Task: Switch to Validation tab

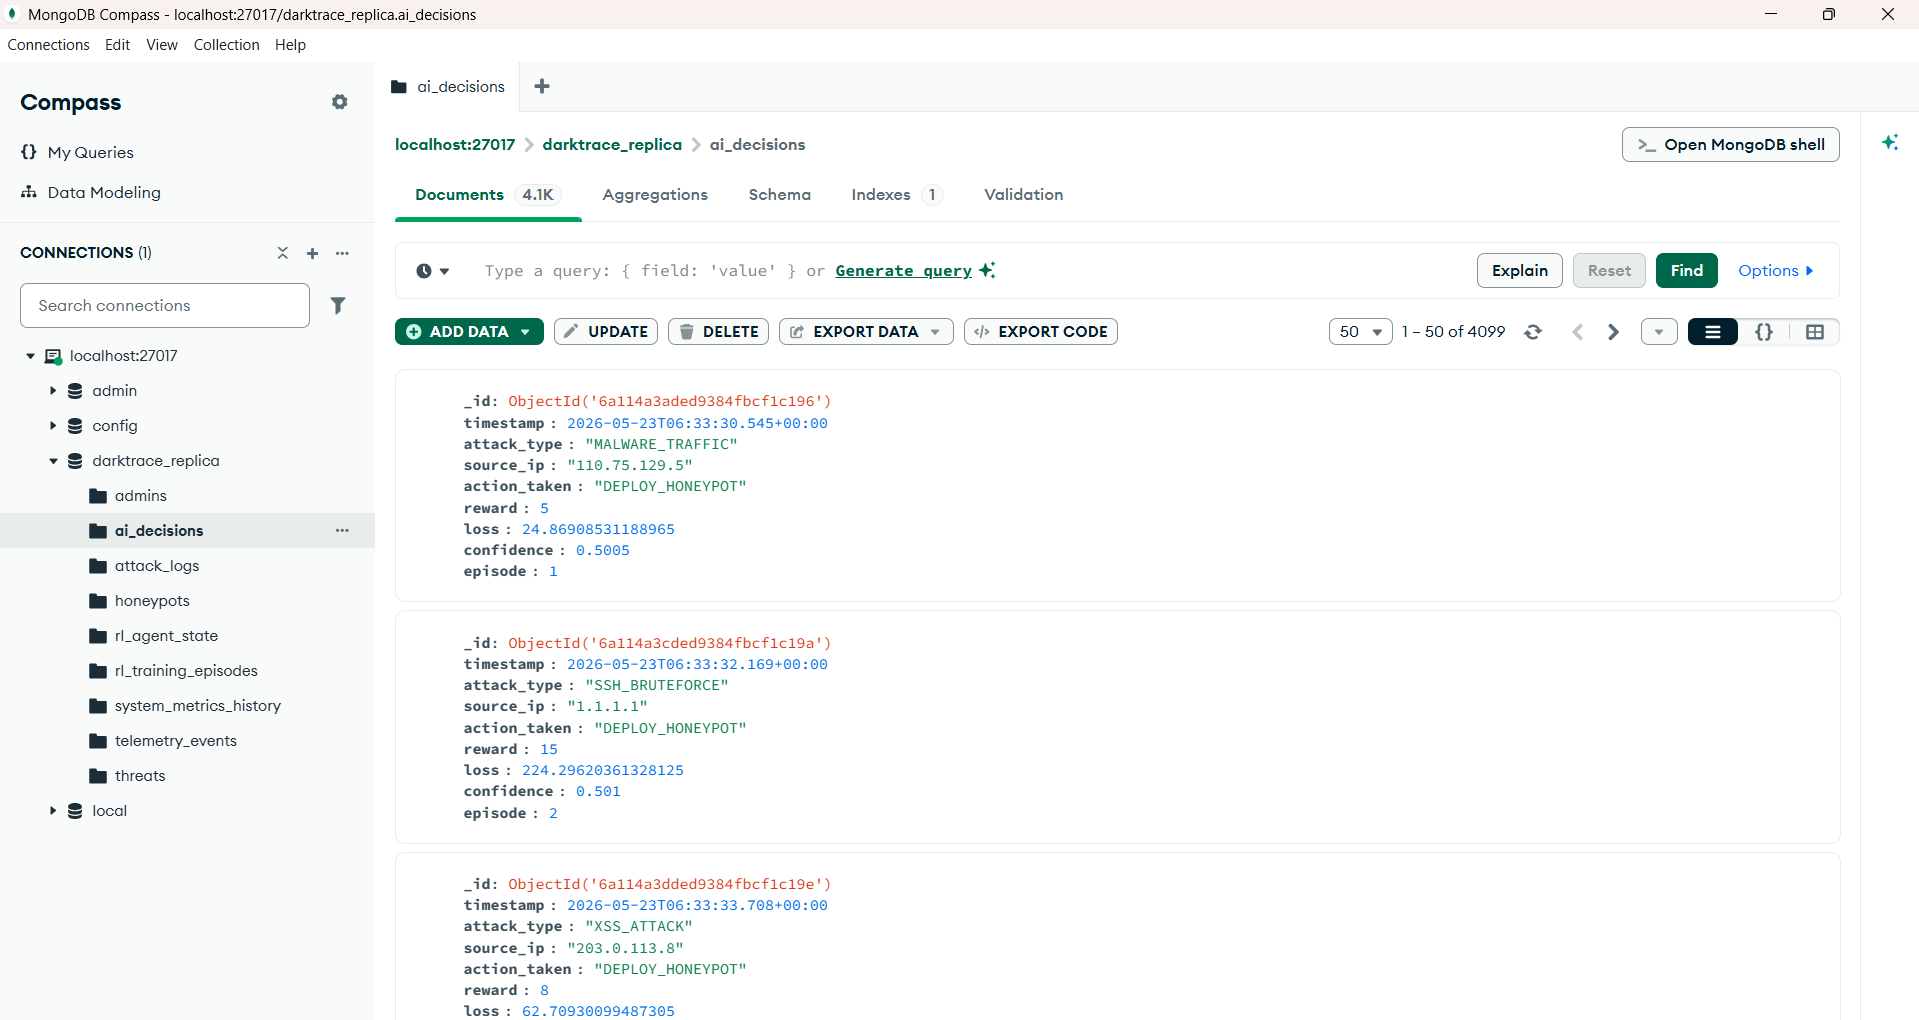Action: (x=1023, y=195)
